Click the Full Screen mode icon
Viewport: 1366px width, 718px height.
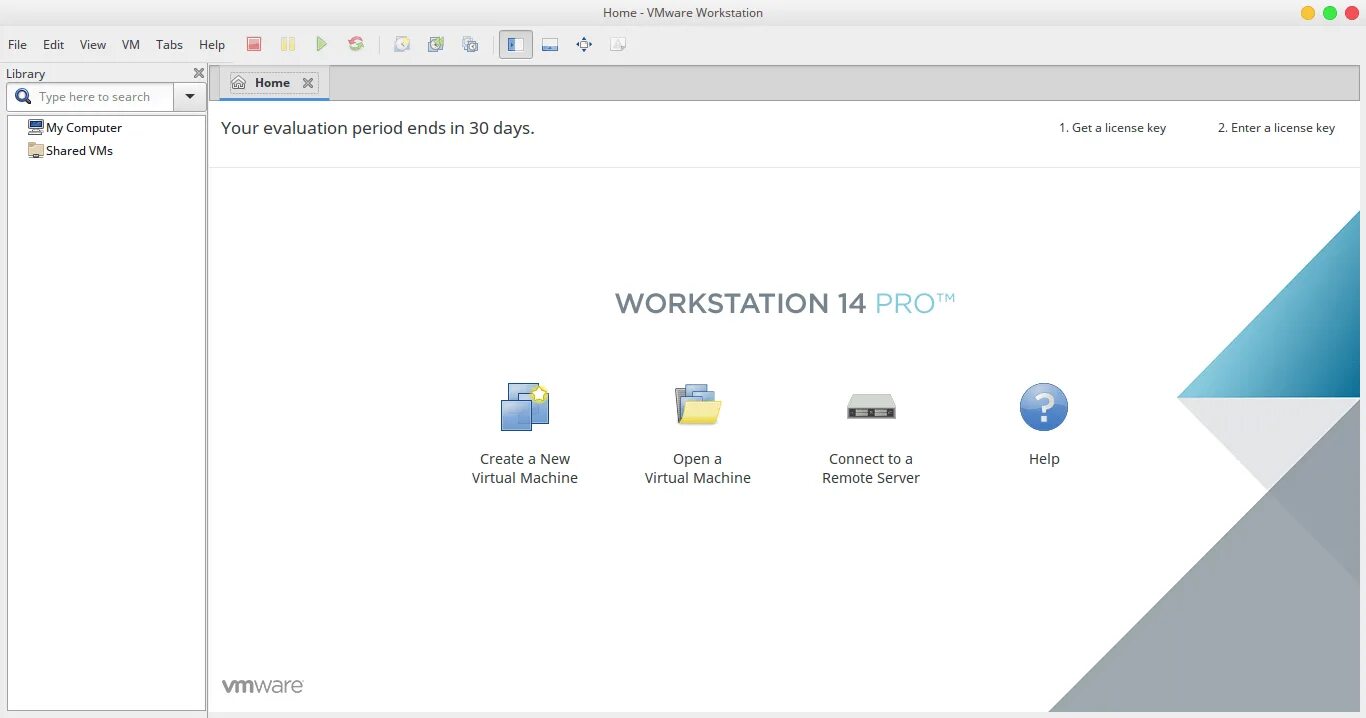[584, 44]
